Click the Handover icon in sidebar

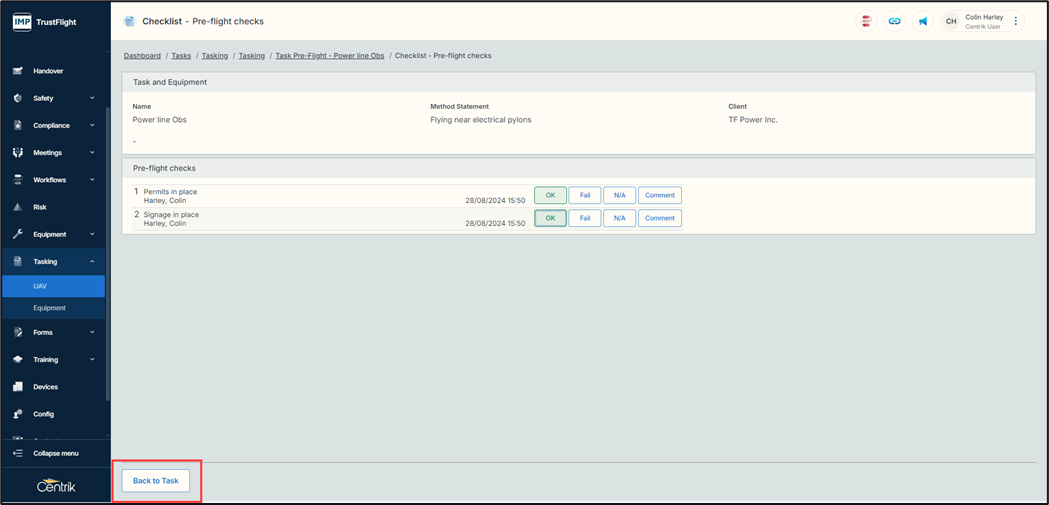click(18, 71)
